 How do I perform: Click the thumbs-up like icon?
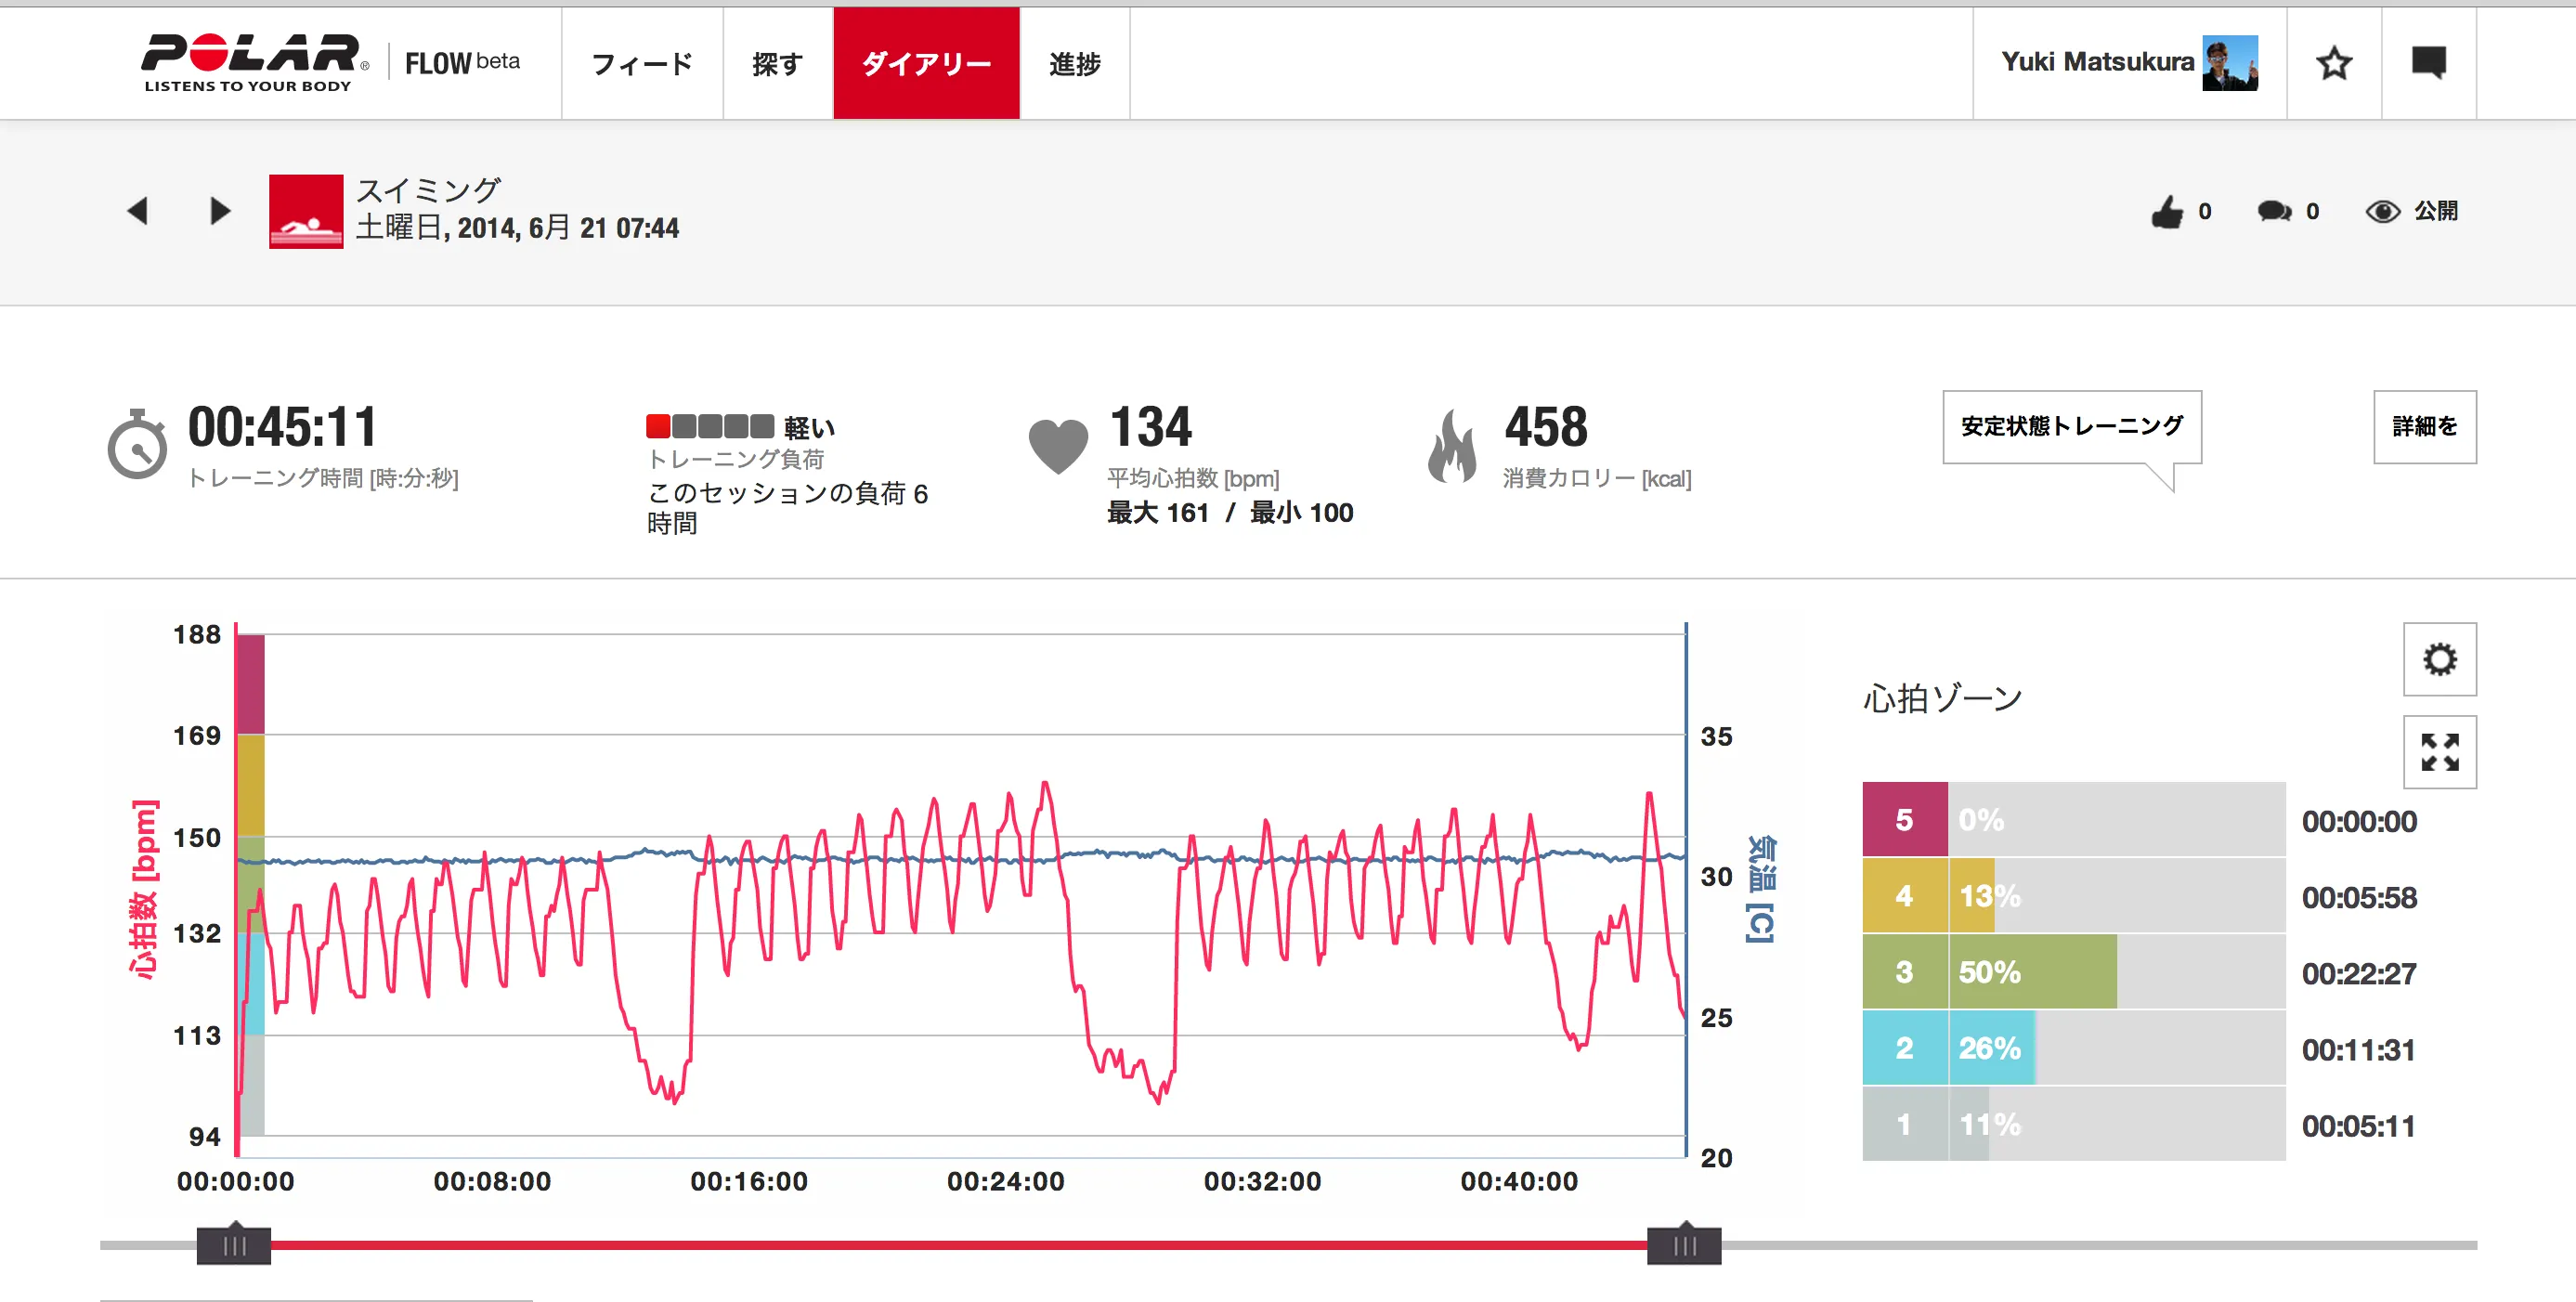click(2167, 212)
